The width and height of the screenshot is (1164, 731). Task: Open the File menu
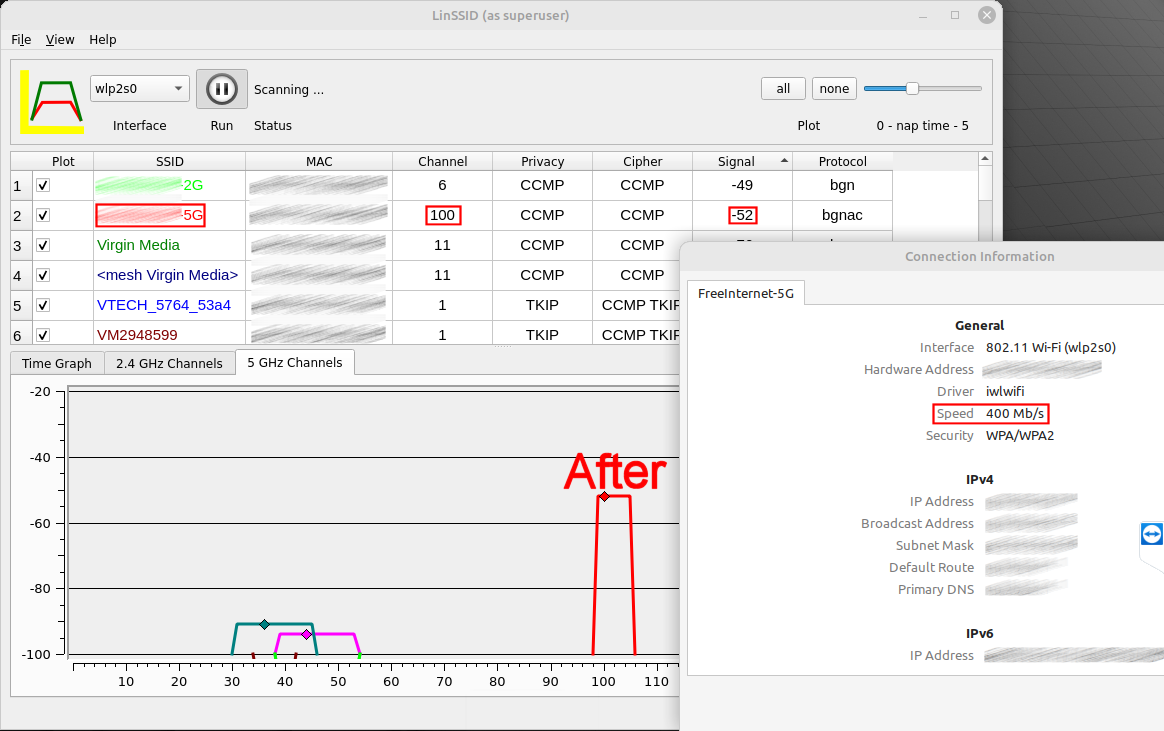(x=21, y=40)
